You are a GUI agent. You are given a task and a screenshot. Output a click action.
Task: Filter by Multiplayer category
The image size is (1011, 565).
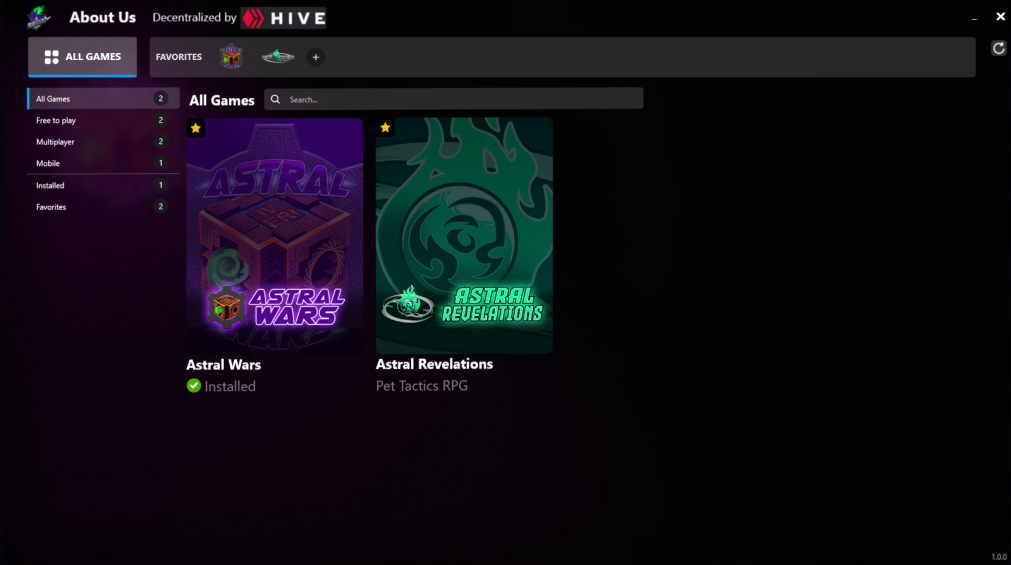click(103, 141)
